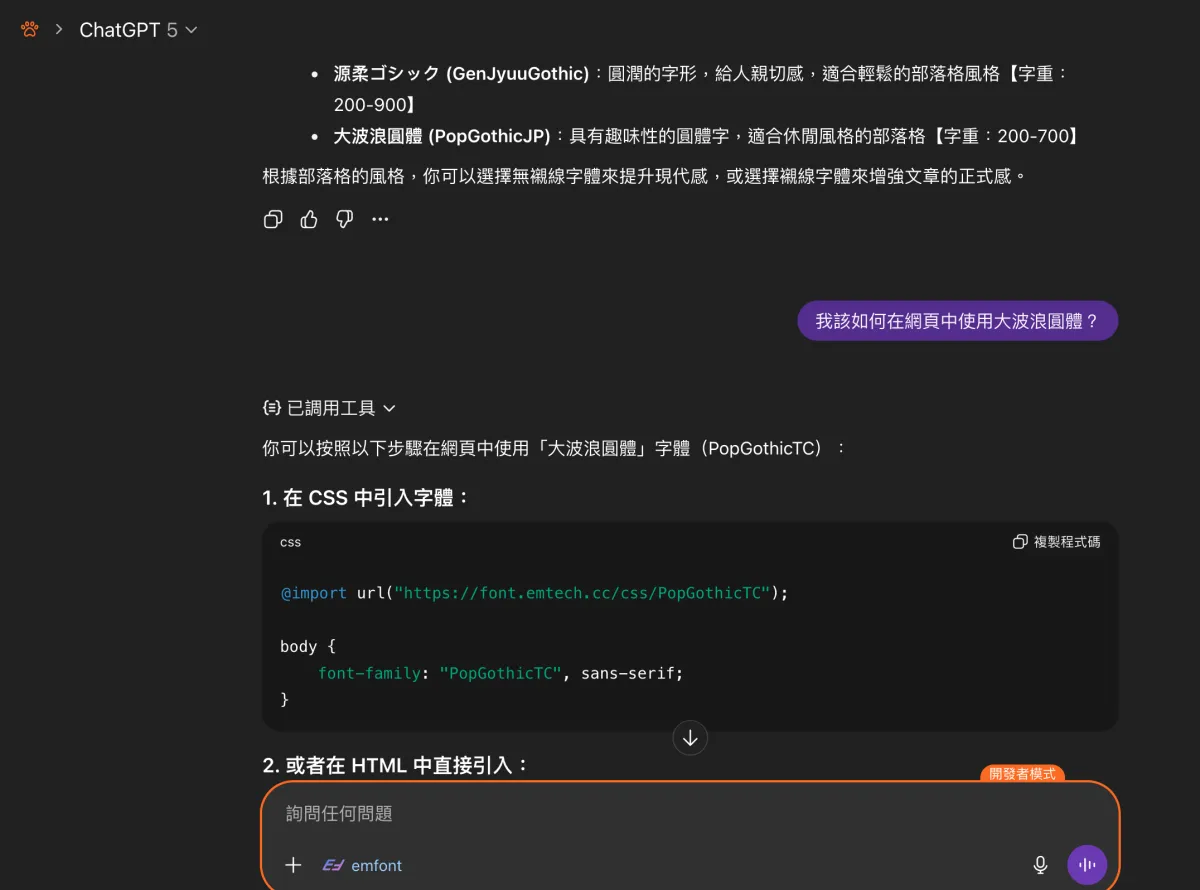Click the 複製程式碼 copy code button

(x=1057, y=542)
